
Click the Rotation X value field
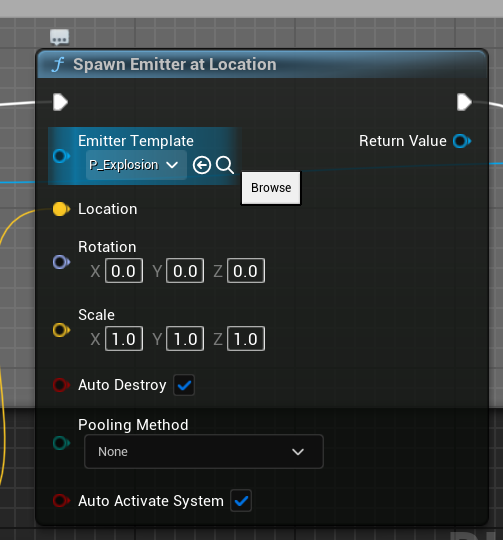[124, 271]
